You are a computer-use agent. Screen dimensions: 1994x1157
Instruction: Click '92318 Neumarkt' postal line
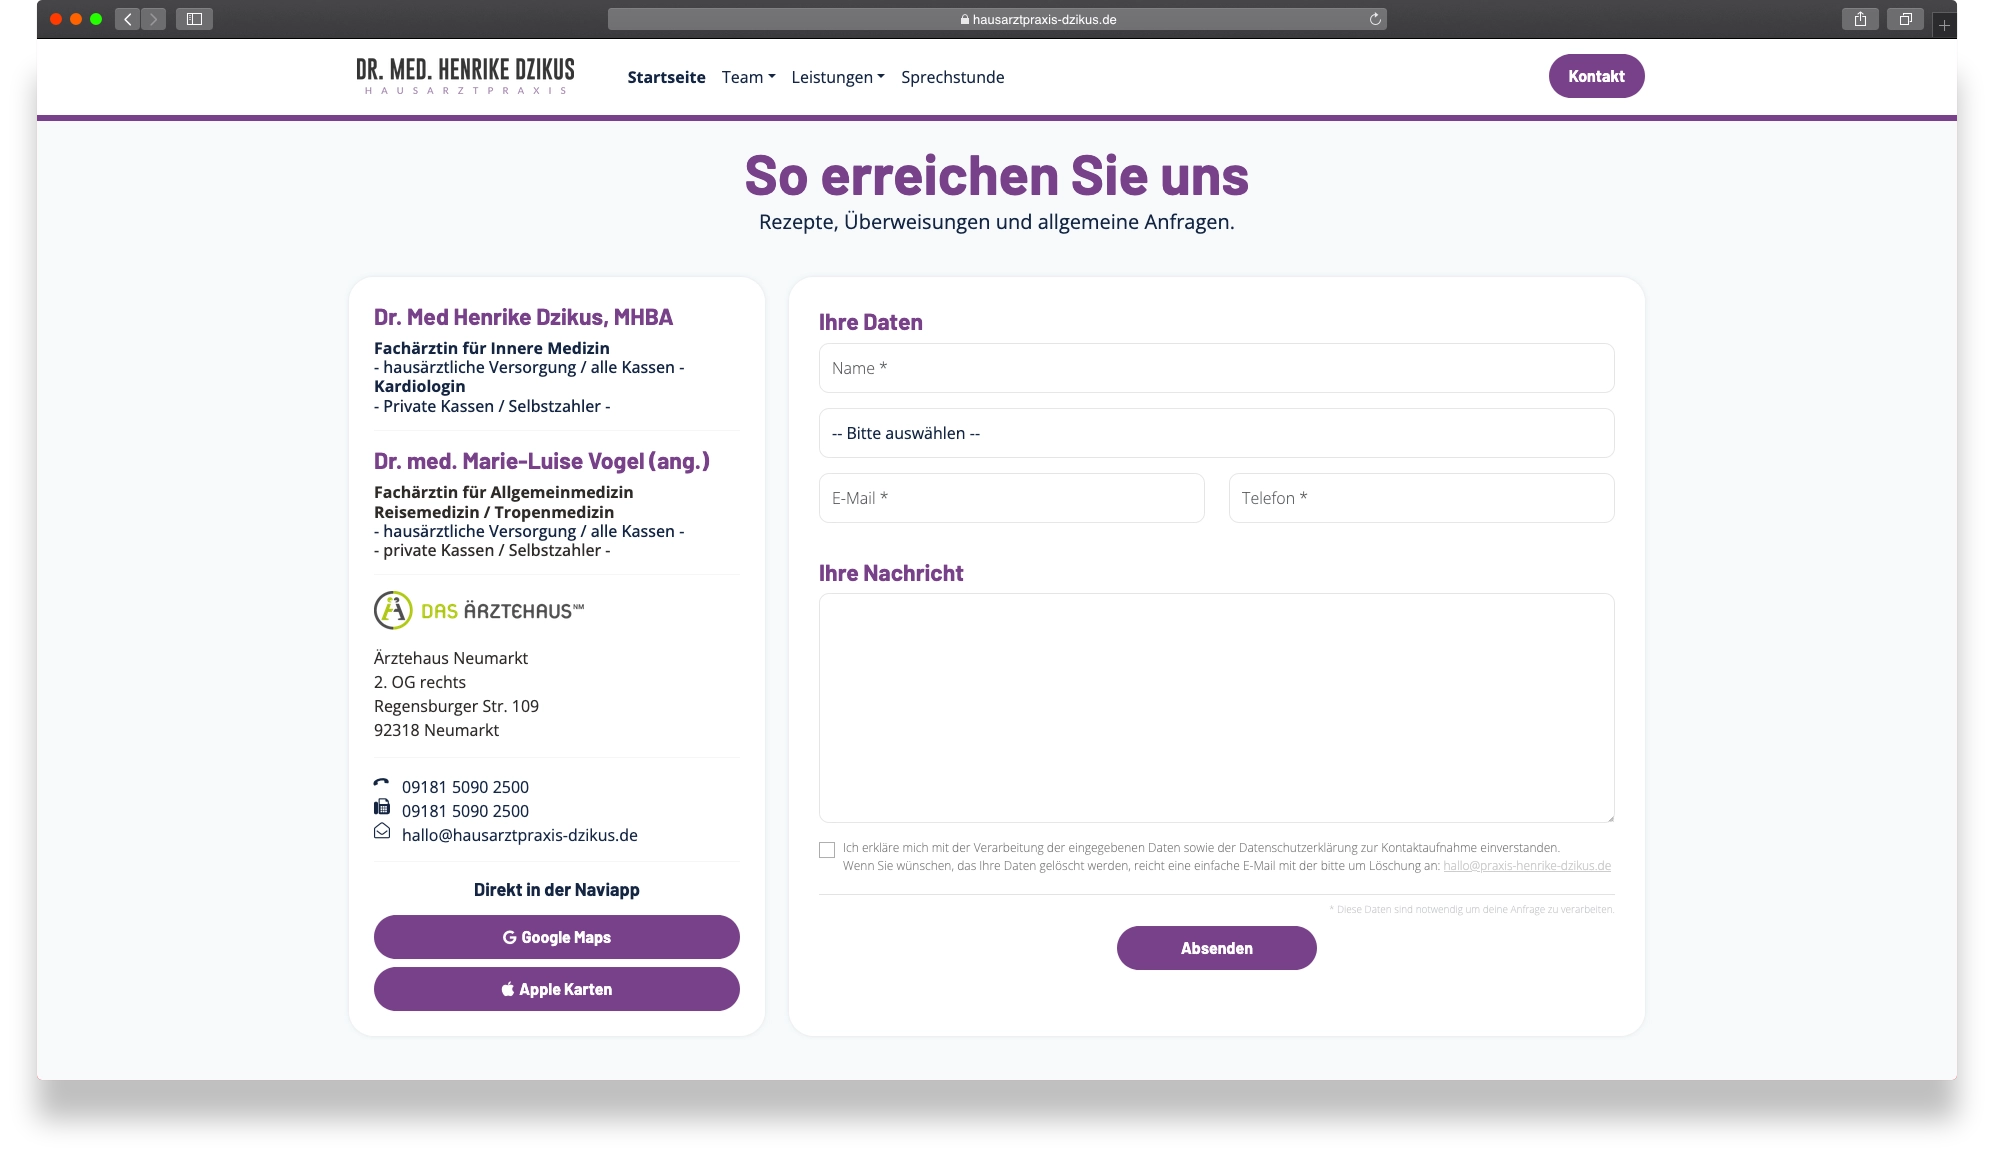click(436, 730)
